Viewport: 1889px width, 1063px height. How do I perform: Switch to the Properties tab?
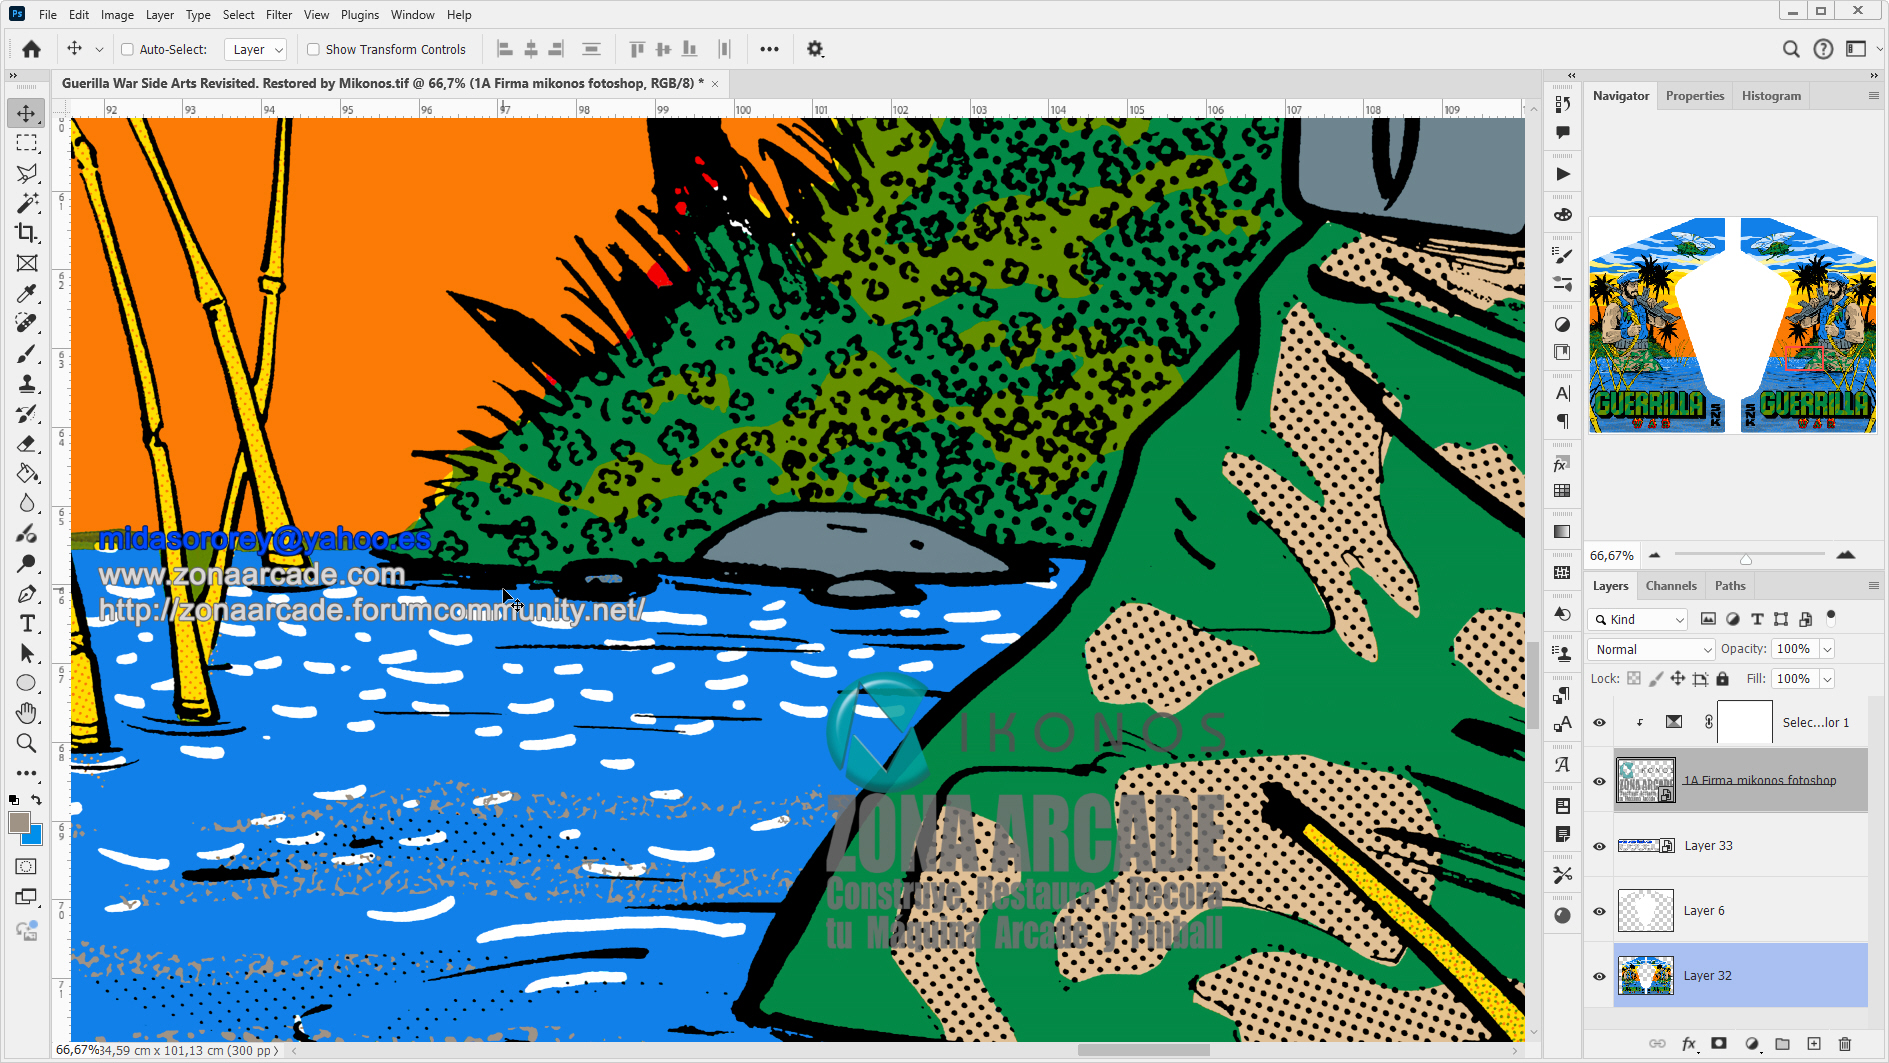[x=1695, y=96]
